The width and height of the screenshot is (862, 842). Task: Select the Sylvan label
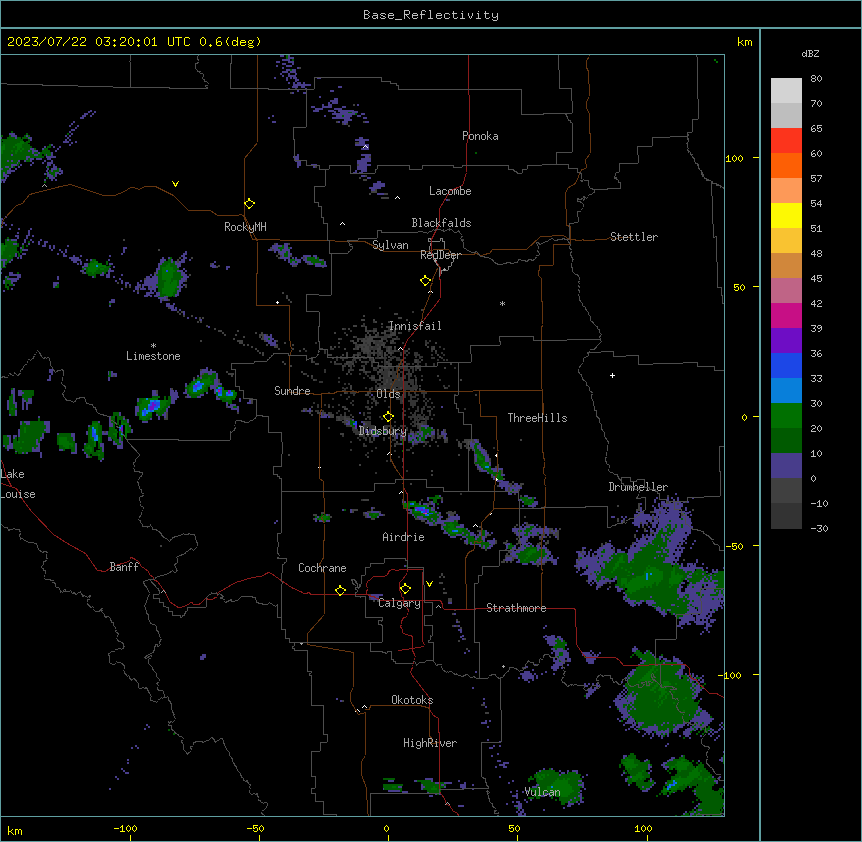[390, 245]
